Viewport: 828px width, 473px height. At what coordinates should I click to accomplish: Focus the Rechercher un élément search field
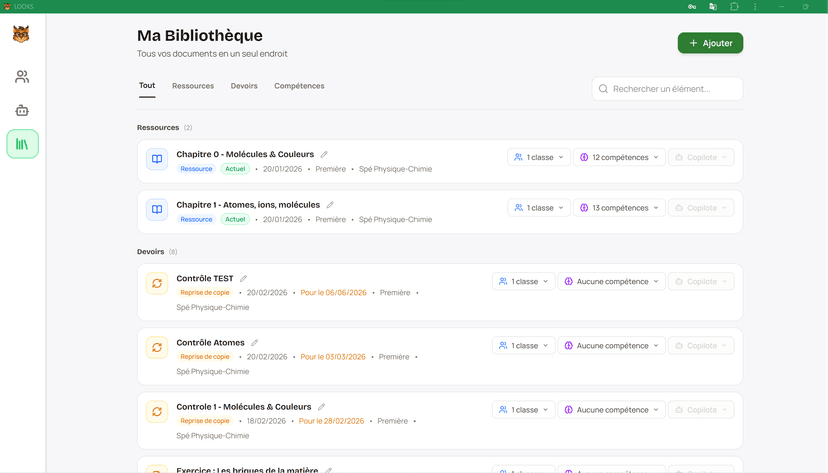point(672,89)
